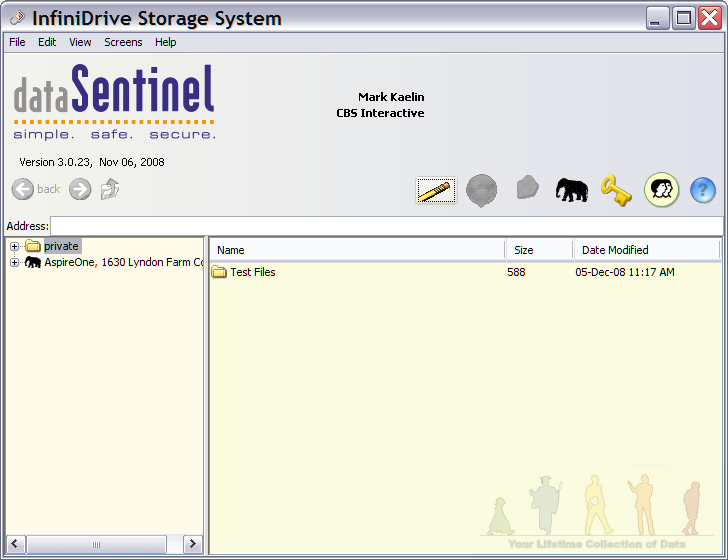Expand the AspireOne tree node
728x560 pixels.
(x=14, y=262)
